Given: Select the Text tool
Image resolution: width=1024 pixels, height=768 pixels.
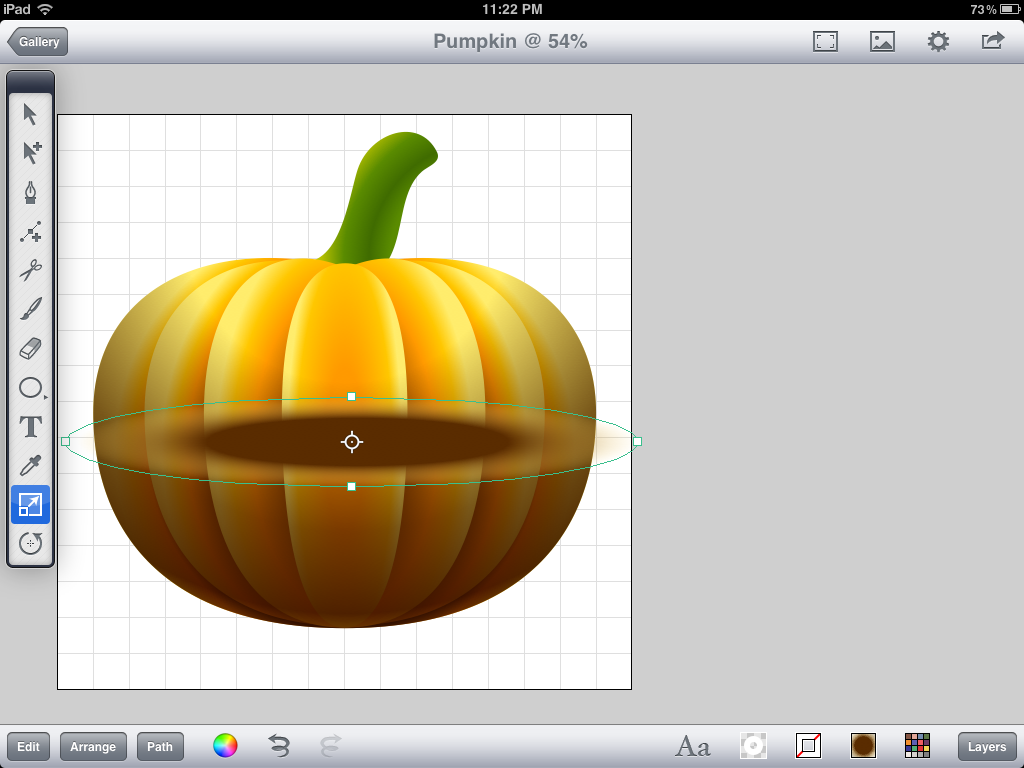Looking at the screenshot, I should click(x=30, y=426).
